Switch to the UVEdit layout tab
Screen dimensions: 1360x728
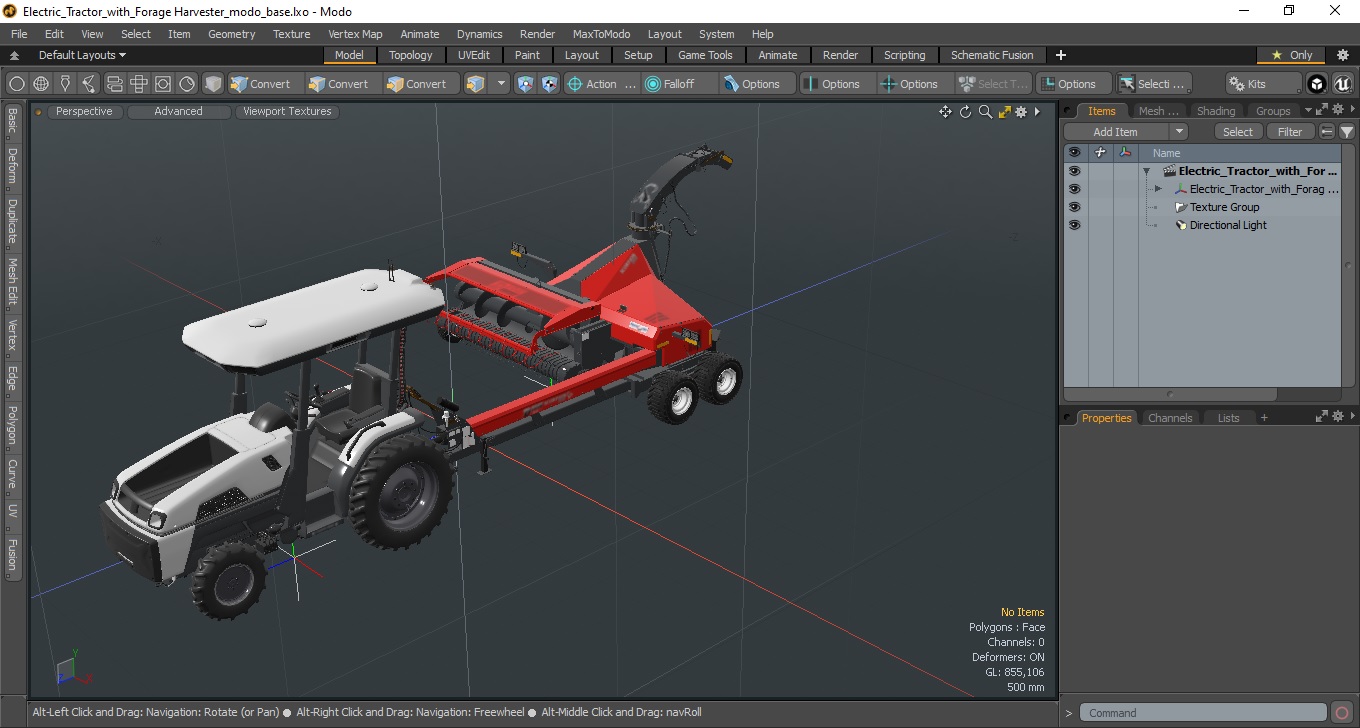pyautogui.click(x=474, y=55)
